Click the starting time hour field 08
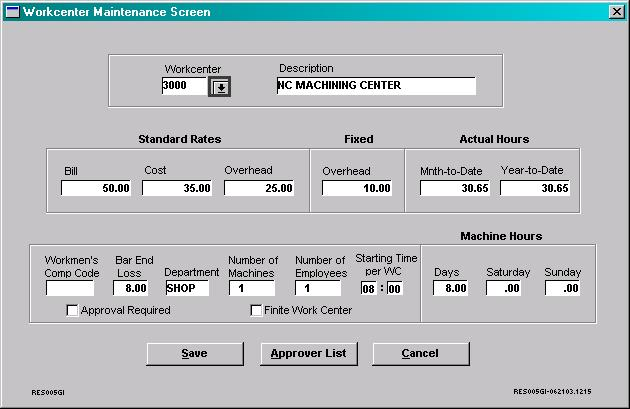Image resolution: width=630 pixels, height=409 pixels. pos(368,288)
